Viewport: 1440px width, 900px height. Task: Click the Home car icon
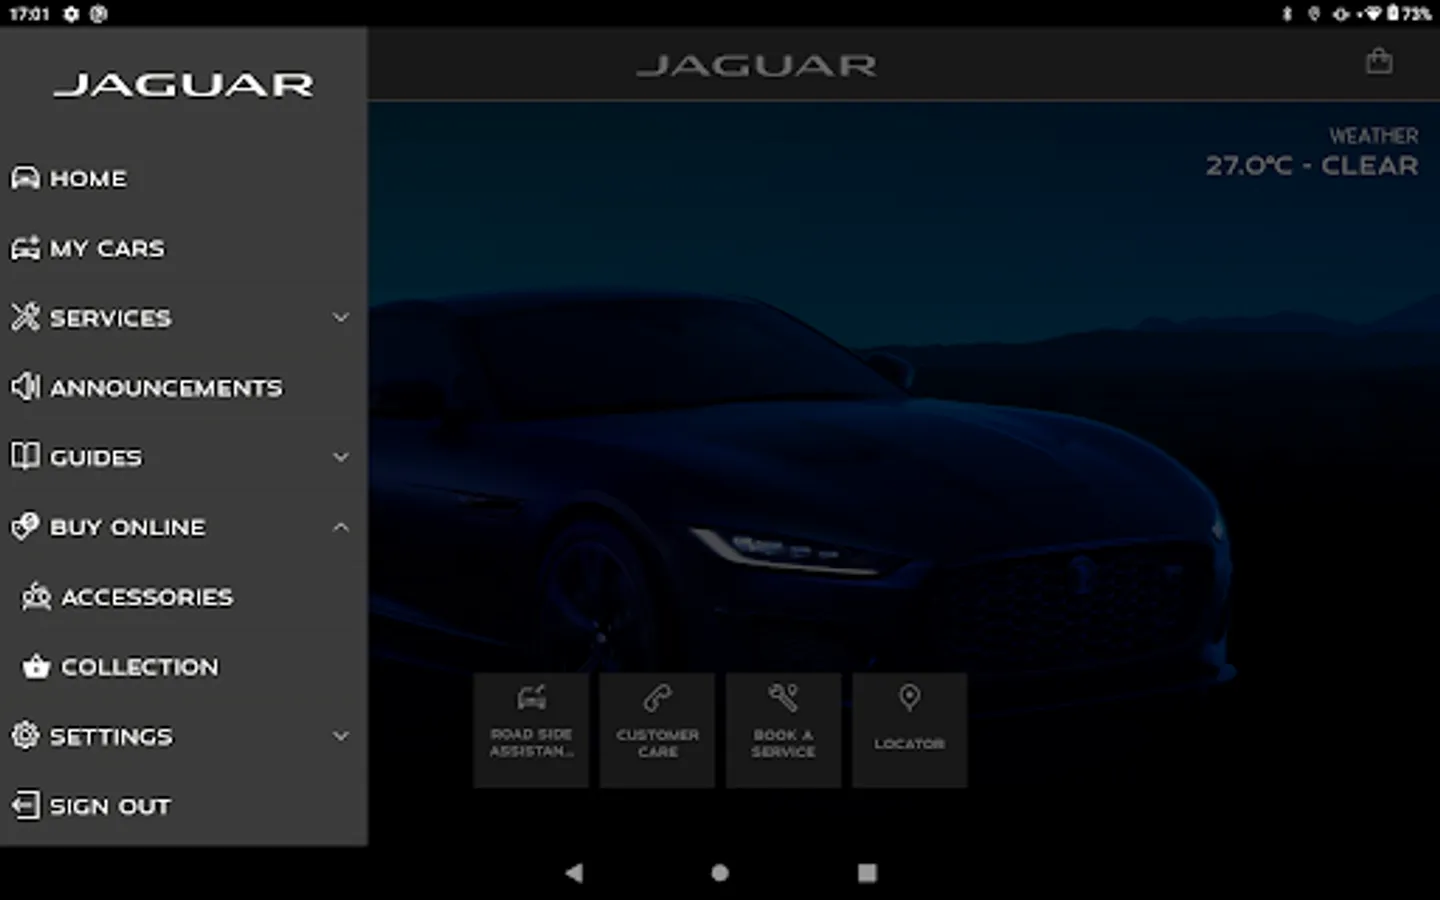click(x=25, y=178)
